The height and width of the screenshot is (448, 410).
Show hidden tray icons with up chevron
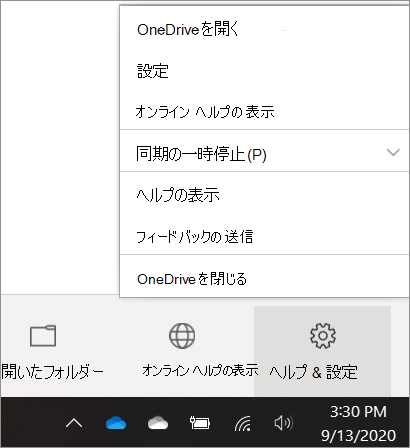[x=74, y=423]
